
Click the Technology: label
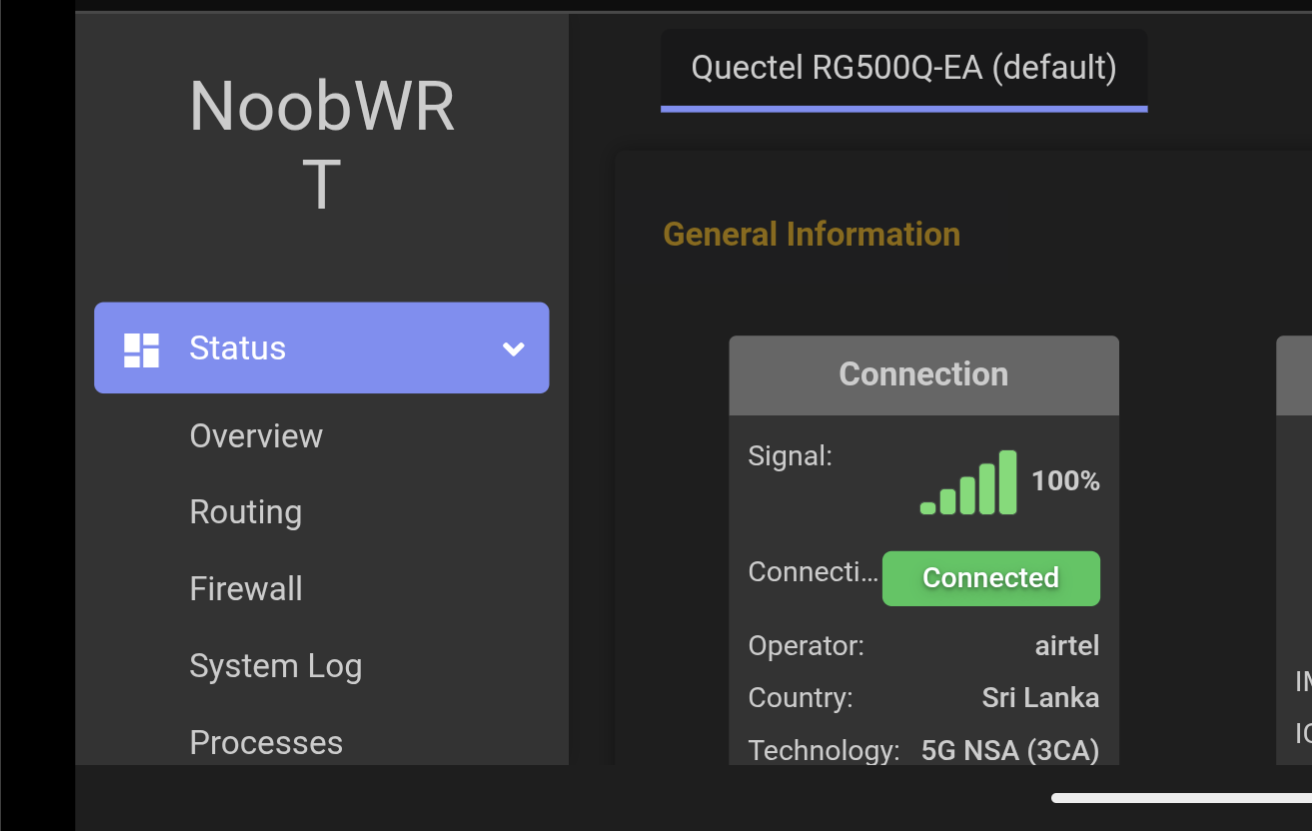click(824, 750)
